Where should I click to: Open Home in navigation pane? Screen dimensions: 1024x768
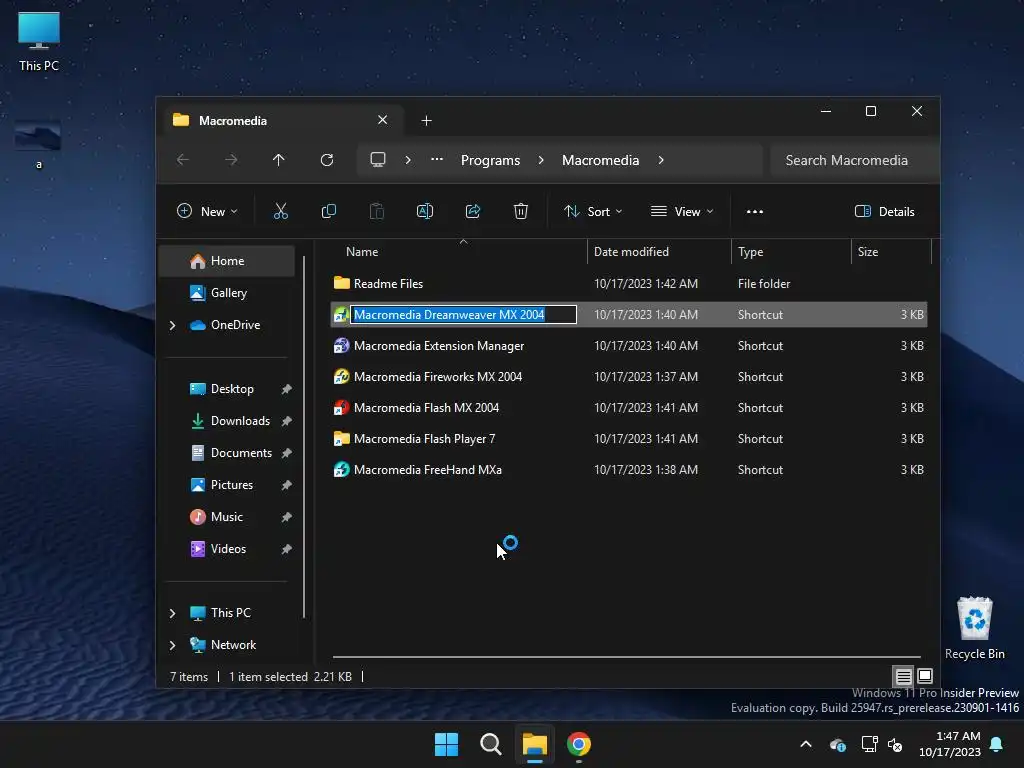pyautogui.click(x=227, y=261)
